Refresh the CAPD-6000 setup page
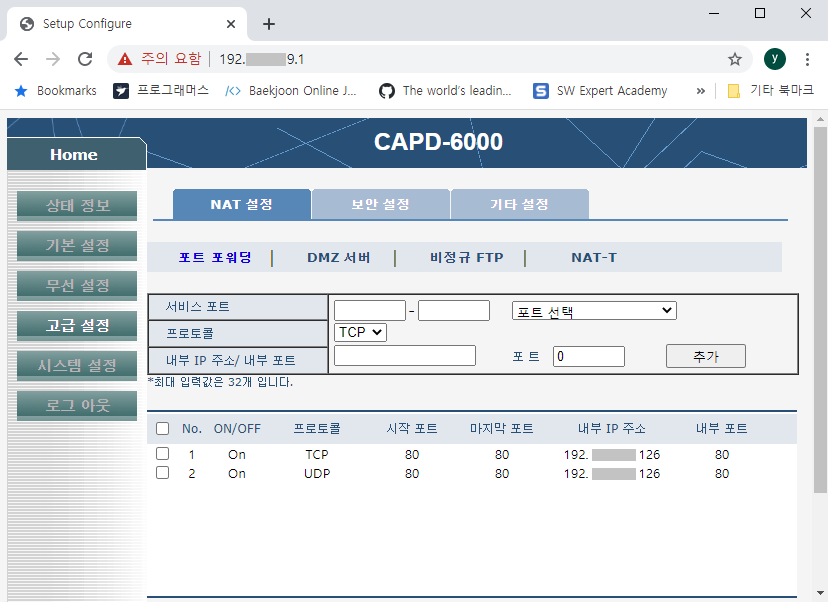 pyautogui.click(x=87, y=60)
